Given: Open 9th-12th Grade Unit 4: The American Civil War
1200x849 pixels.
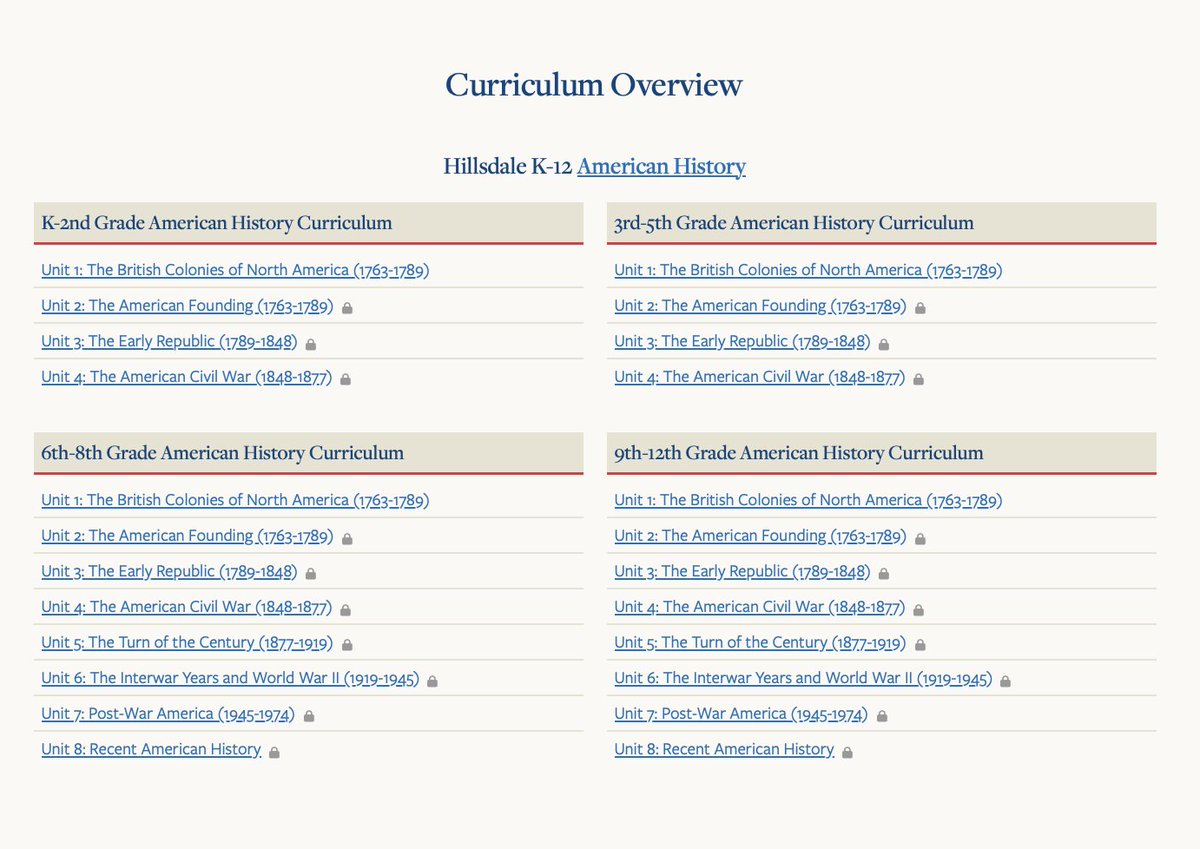Looking at the screenshot, I should click(760, 607).
